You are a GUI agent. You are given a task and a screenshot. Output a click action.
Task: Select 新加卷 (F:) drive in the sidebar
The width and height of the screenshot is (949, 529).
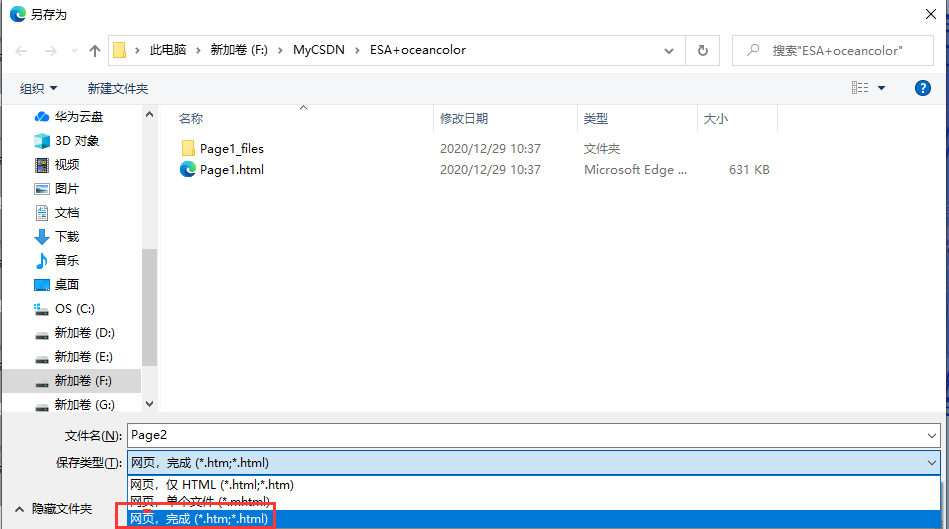[73, 381]
